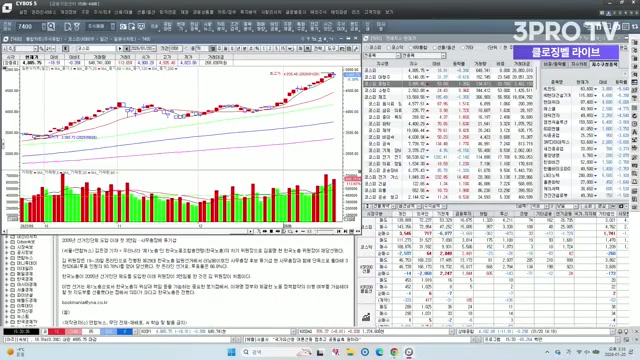The width and height of the screenshot is (640, 360).
Task: Click the monitor screen icon in top toolbar
Action: [x=141, y=27]
